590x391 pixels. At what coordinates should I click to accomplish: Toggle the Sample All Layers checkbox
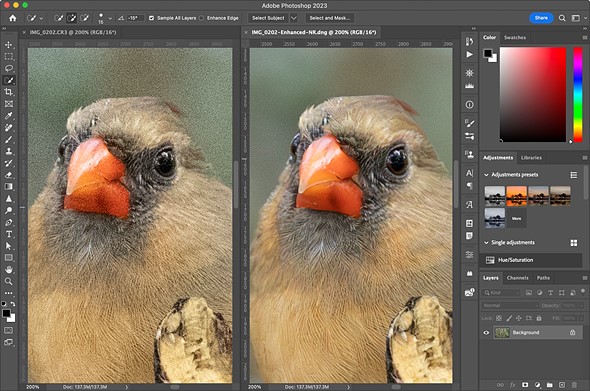(151, 18)
